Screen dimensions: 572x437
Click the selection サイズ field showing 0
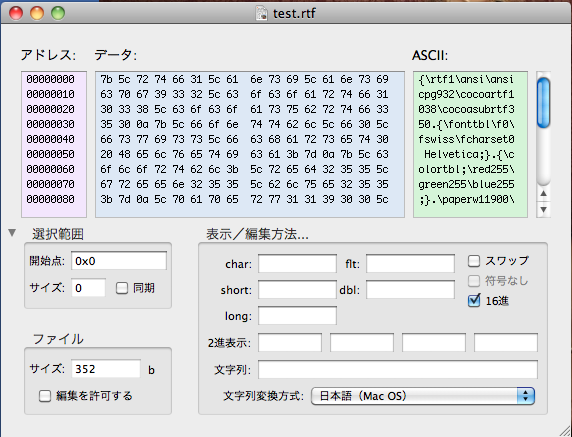pyautogui.click(x=89, y=288)
